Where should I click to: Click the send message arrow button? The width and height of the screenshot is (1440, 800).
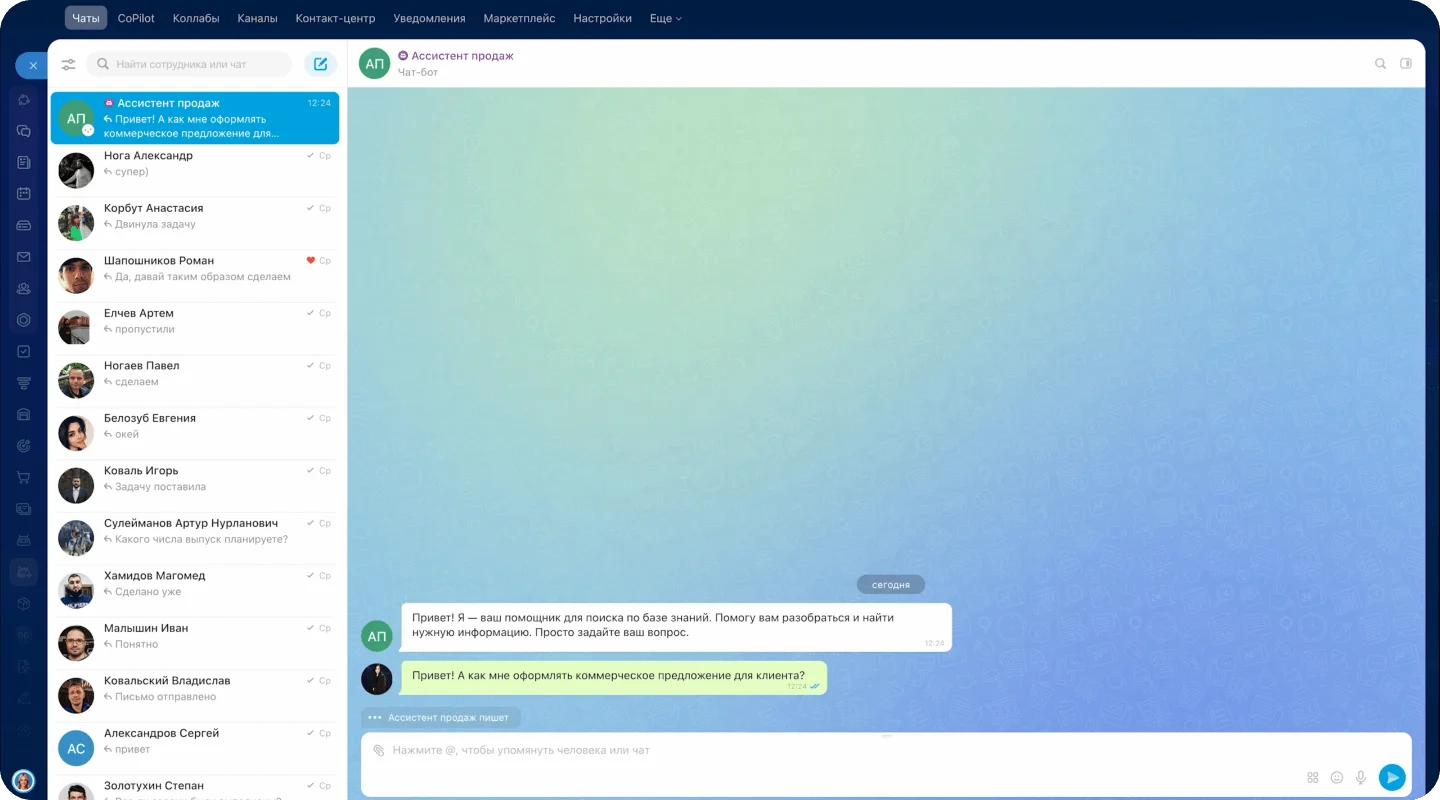point(1391,777)
